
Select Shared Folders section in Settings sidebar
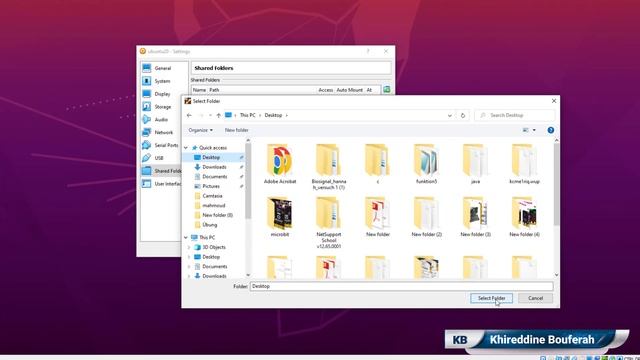click(162, 171)
